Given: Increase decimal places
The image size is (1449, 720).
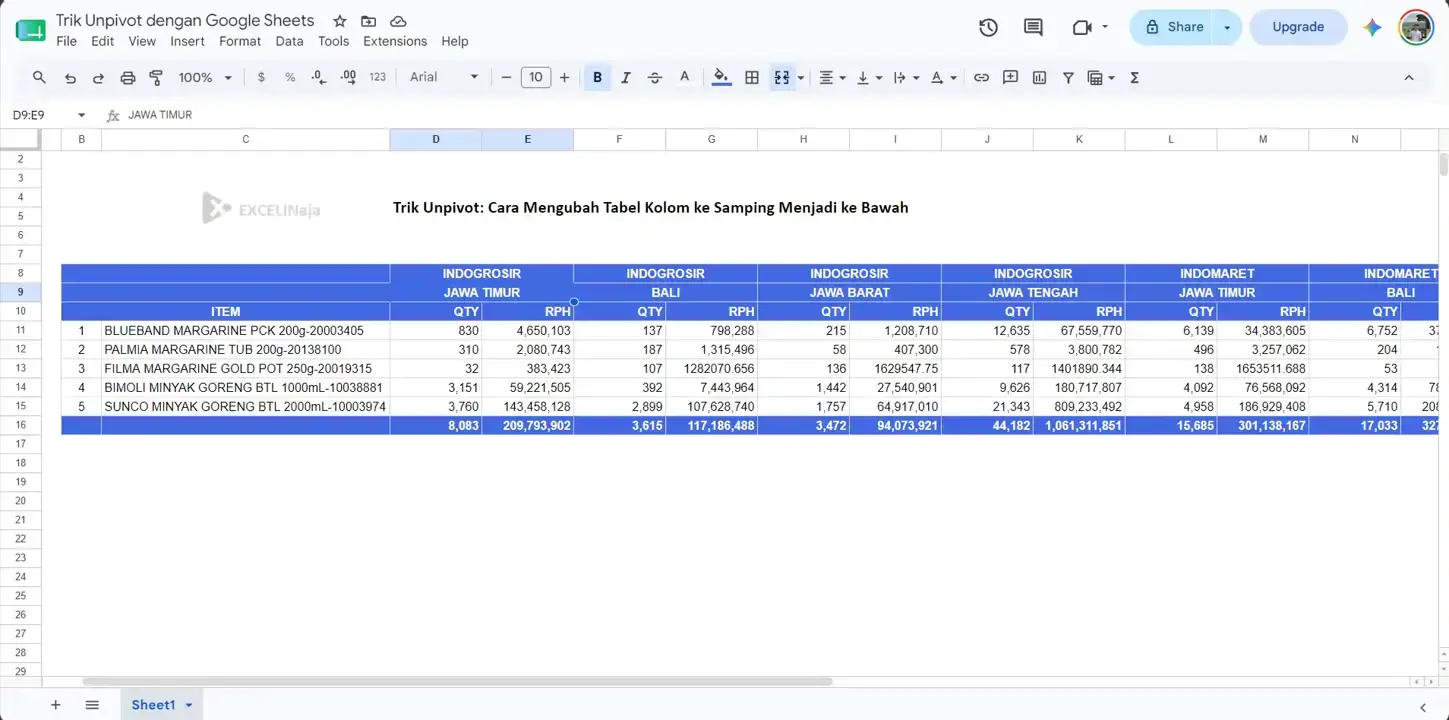Looking at the screenshot, I should pyautogui.click(x=348, y=77).
